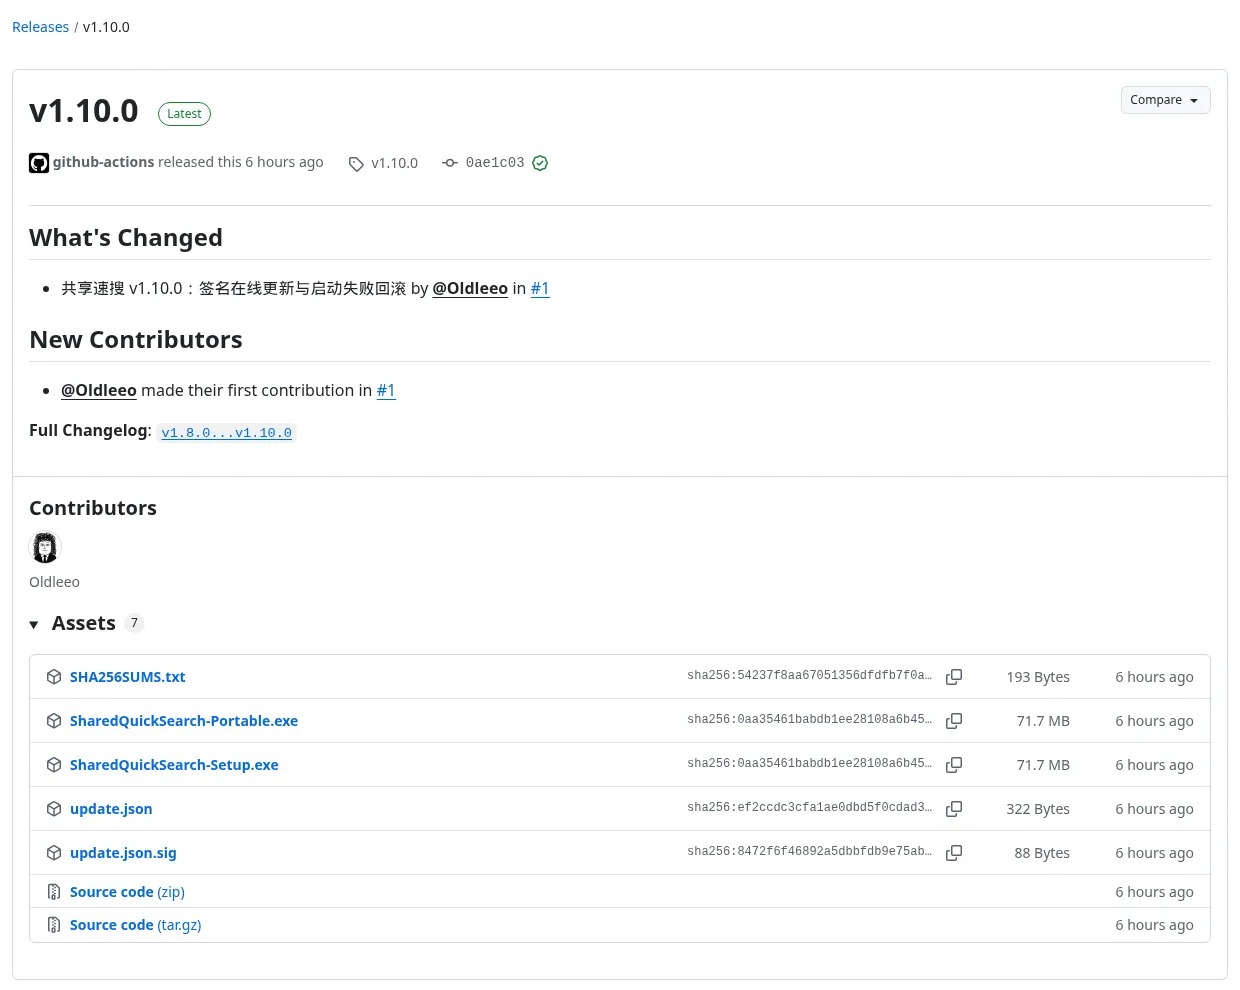The width and height of the screenshot is (1240, 990).
Task: Click the 6 hours ago timestamp for update.json.sig
Action: point(1154,853)
